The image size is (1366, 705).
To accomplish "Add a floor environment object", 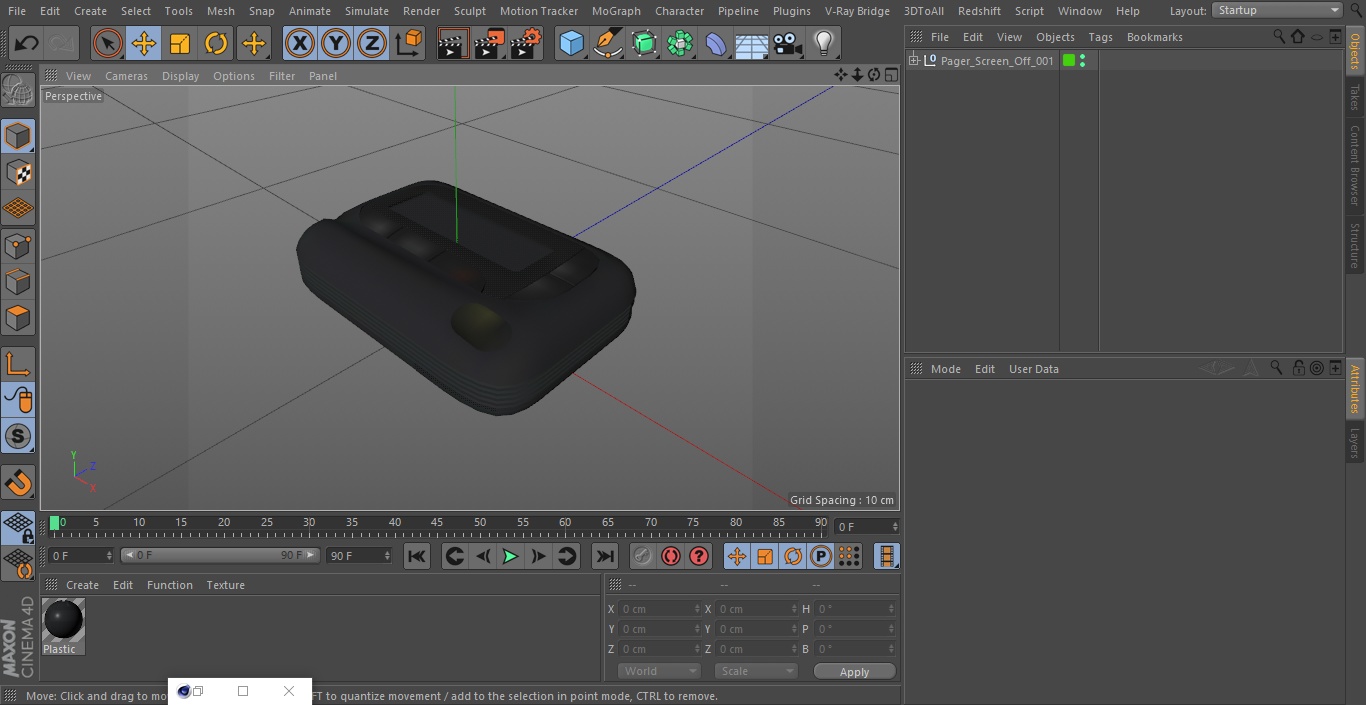I will 752,43.
